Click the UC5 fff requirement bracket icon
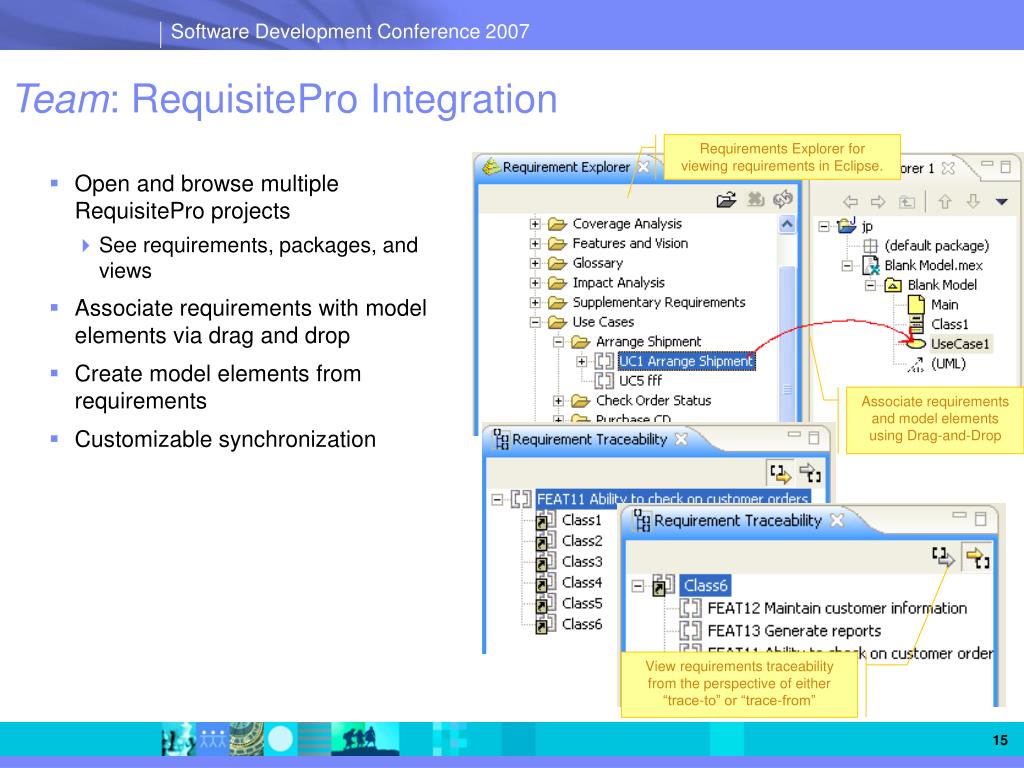The height and width of the screenshot is (768, 1024). (x=604, y=381)
